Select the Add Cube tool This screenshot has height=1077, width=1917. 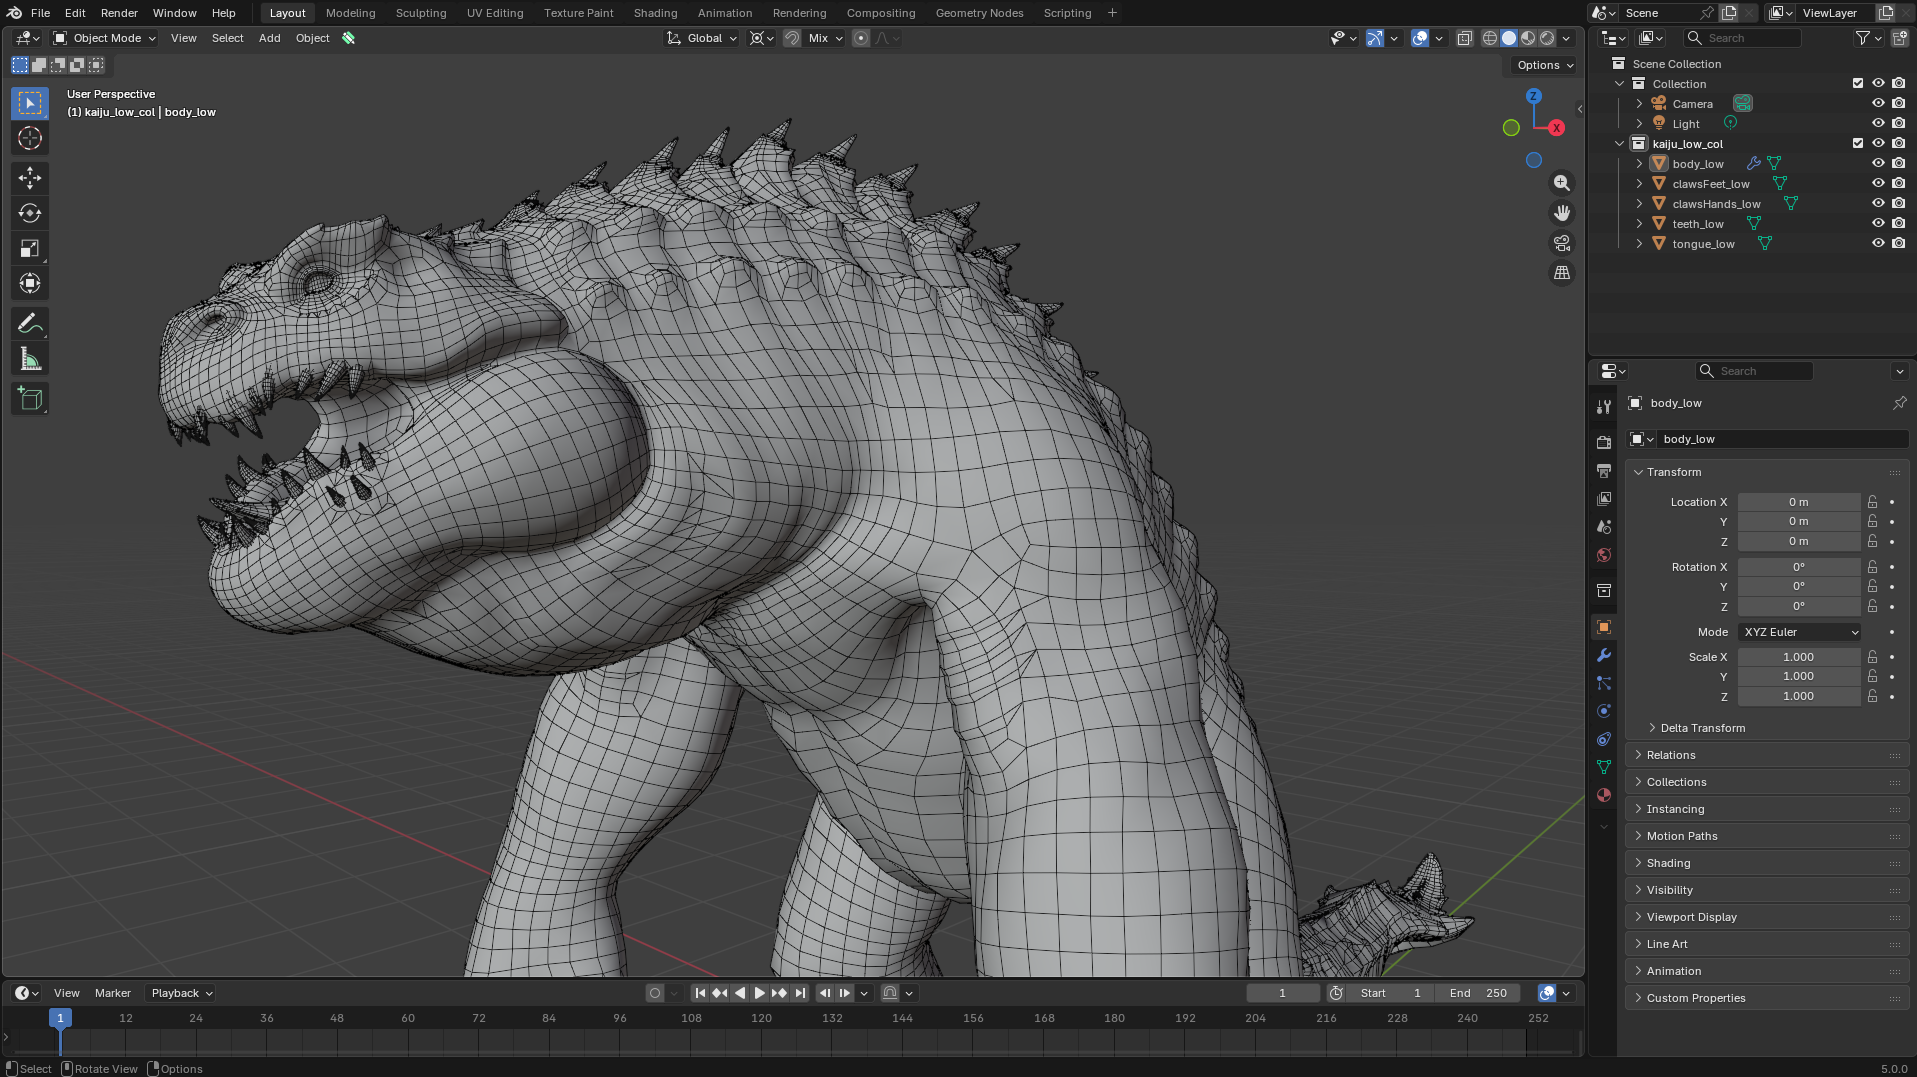pyautogui.click(x=30, y=399)
